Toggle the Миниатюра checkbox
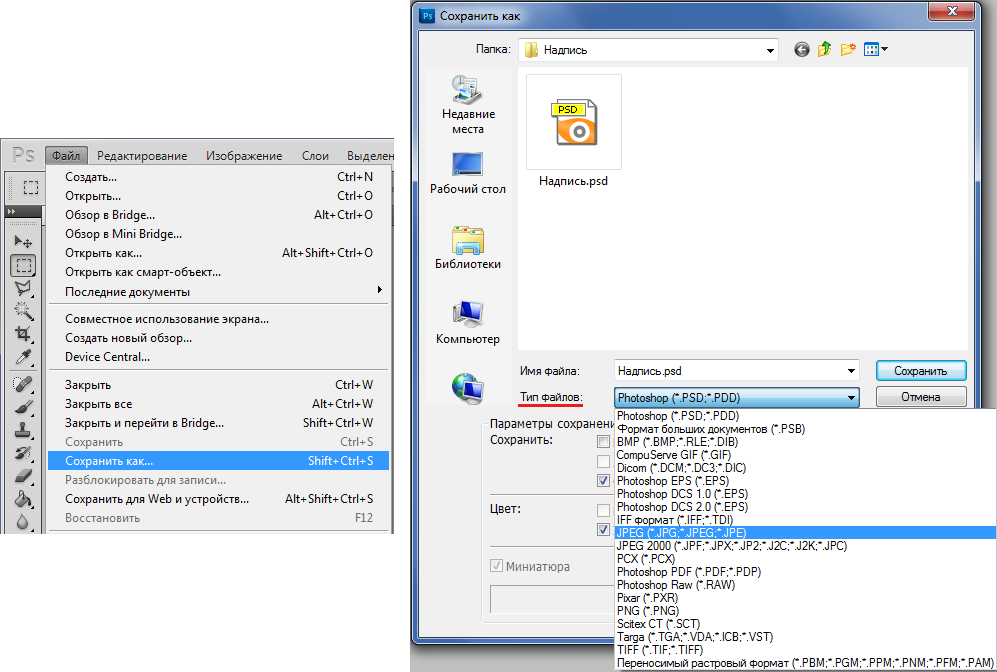This screenshot has height=672, width=997. pos(497,566)
